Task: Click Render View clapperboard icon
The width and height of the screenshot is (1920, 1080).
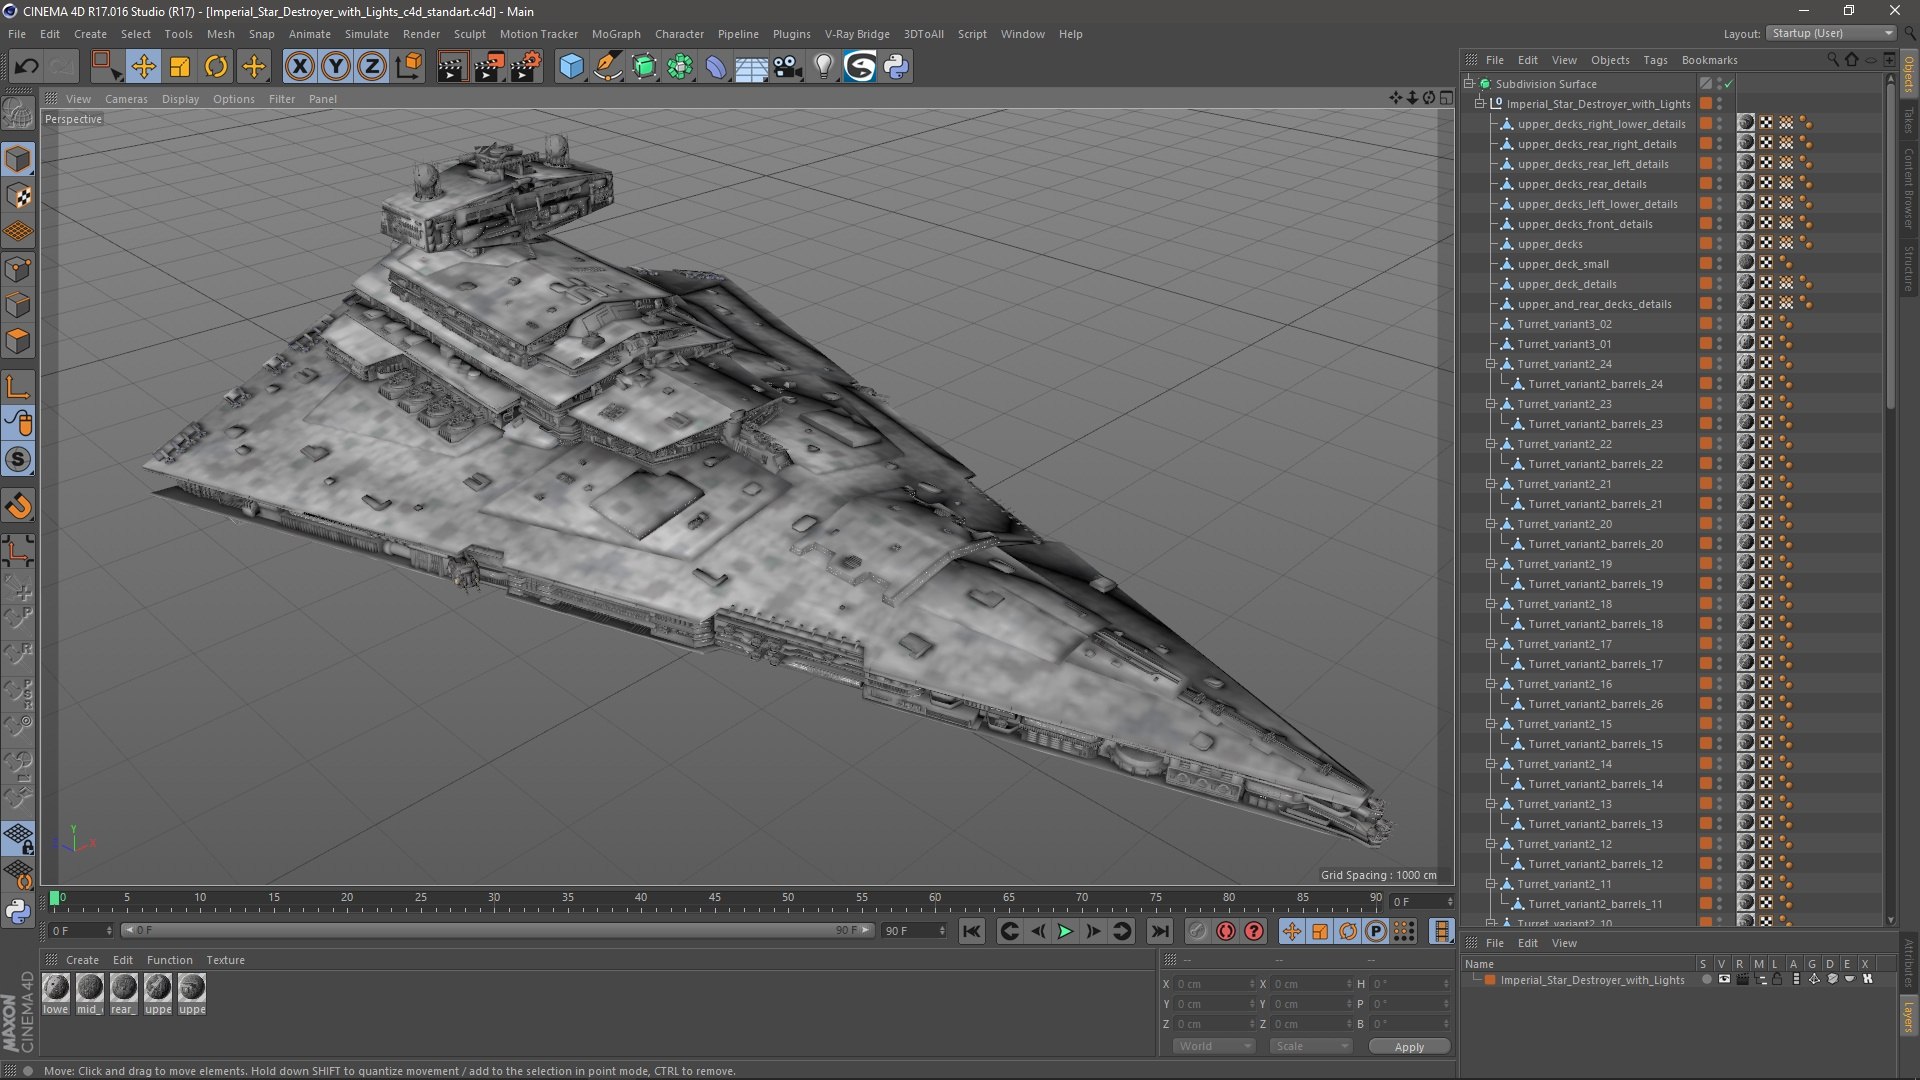Action: pyautogui.click(x=452, y=67)
